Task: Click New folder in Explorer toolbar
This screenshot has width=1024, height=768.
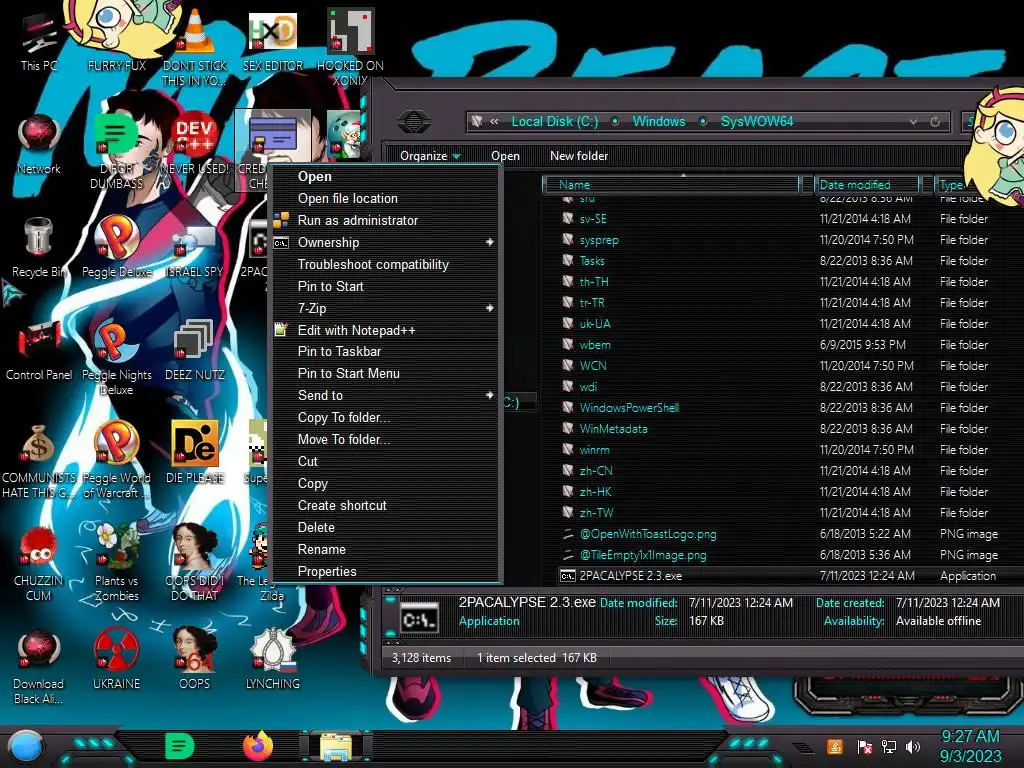Action: [x=579, y=156]
